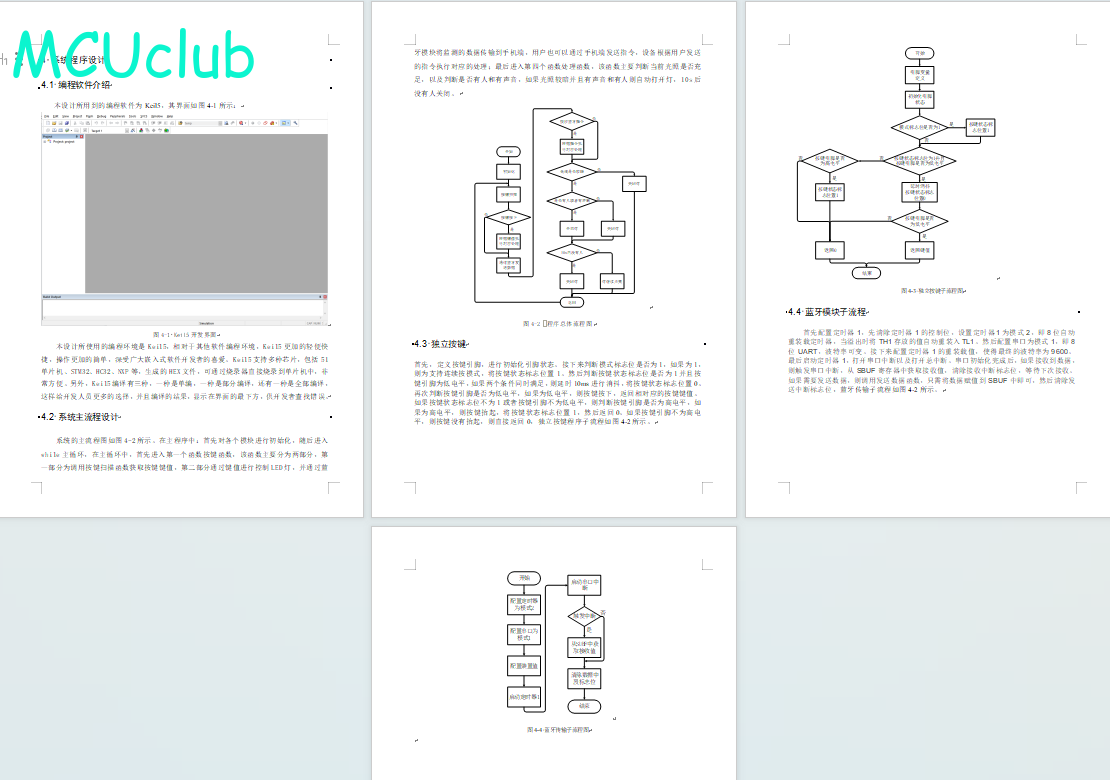Click the heading '4.3 独立按键'
The image size is (1110, 780).
click(x=442, y=344)
